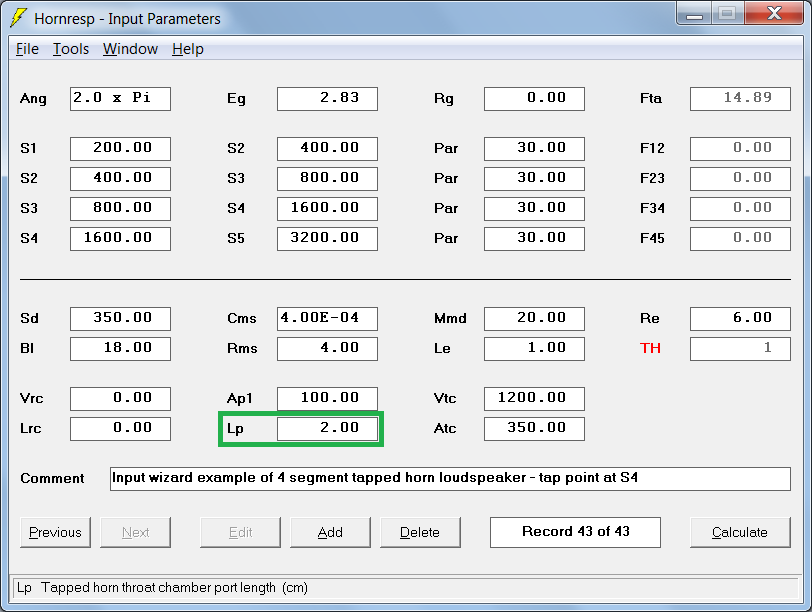Open the File menu
812x612 pixels.
pyautogui.click(x=27, y=49)
